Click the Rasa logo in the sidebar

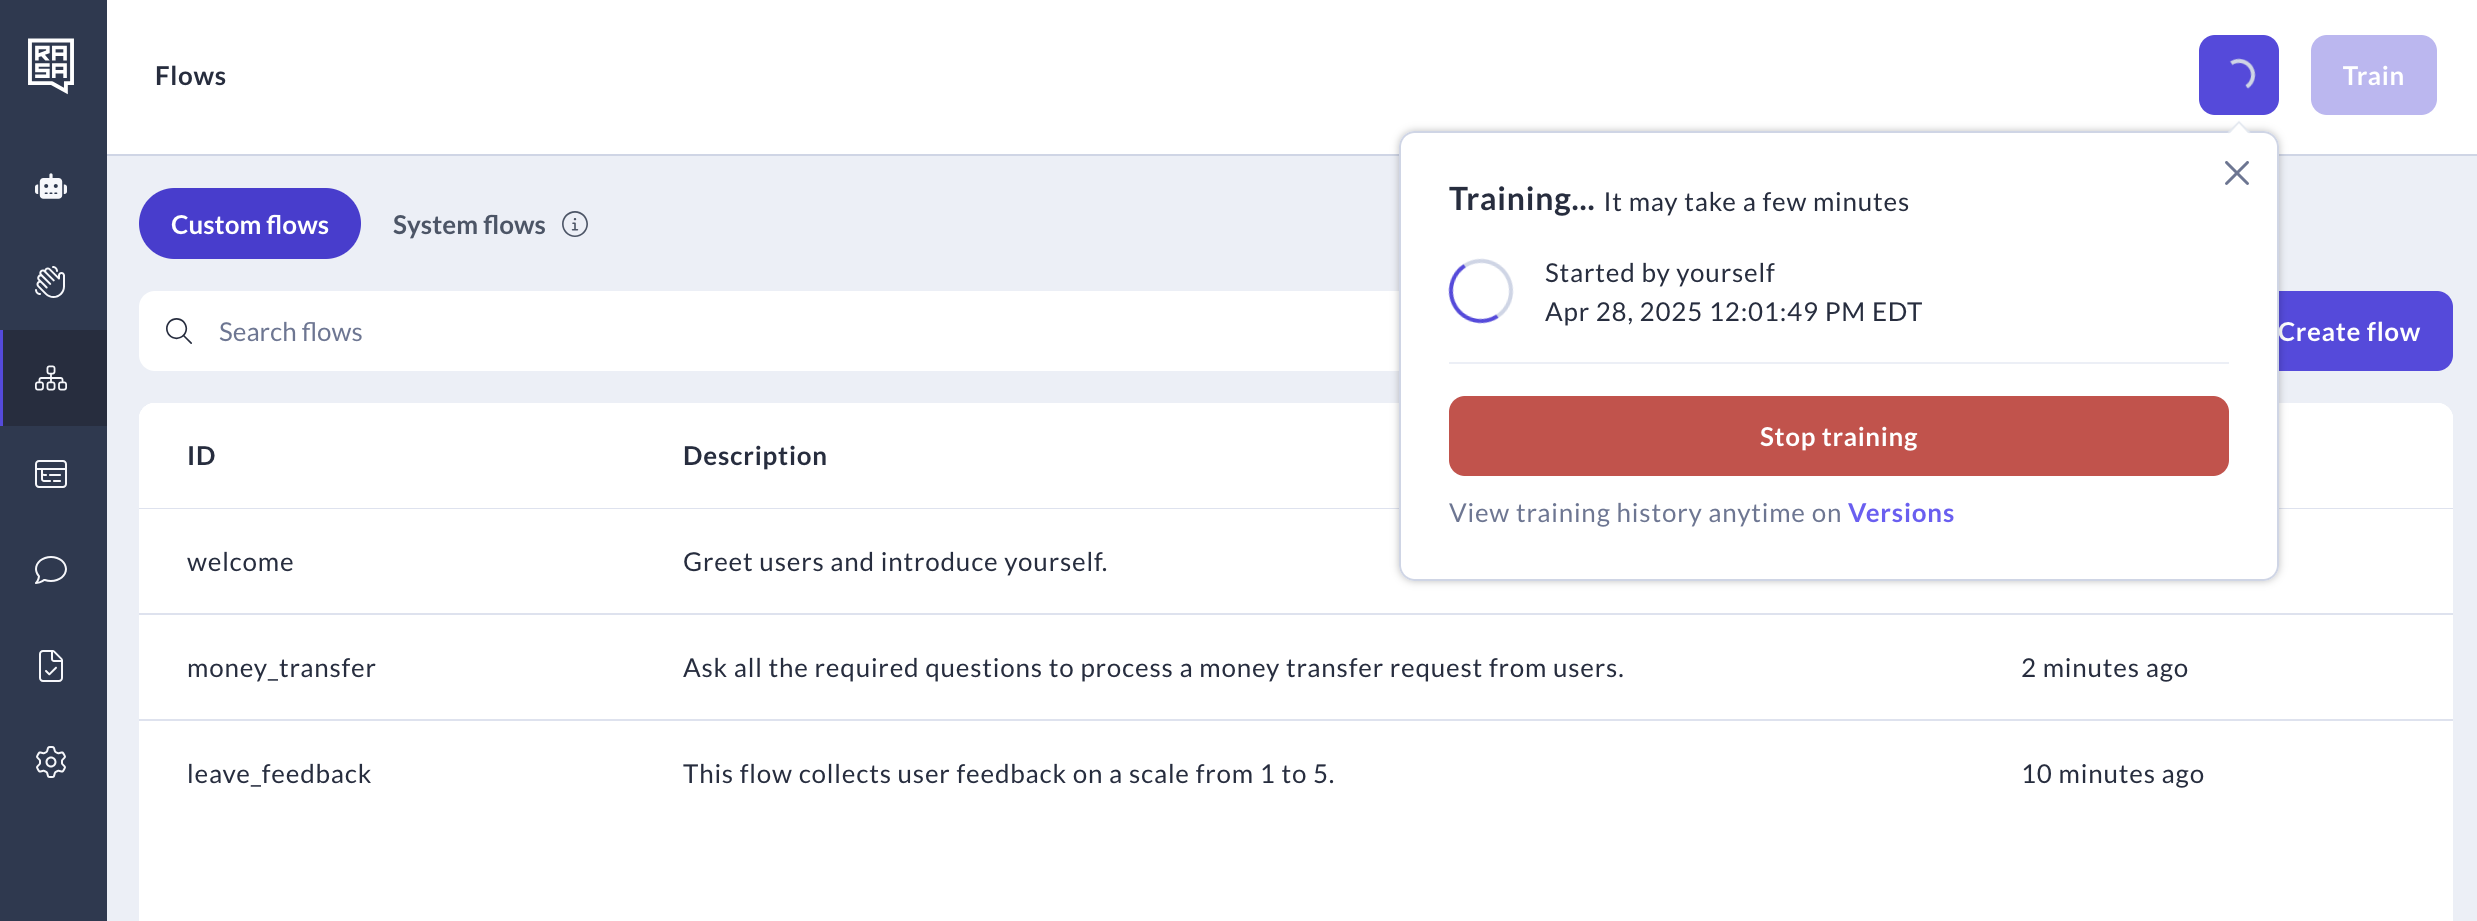coord(51,65)
